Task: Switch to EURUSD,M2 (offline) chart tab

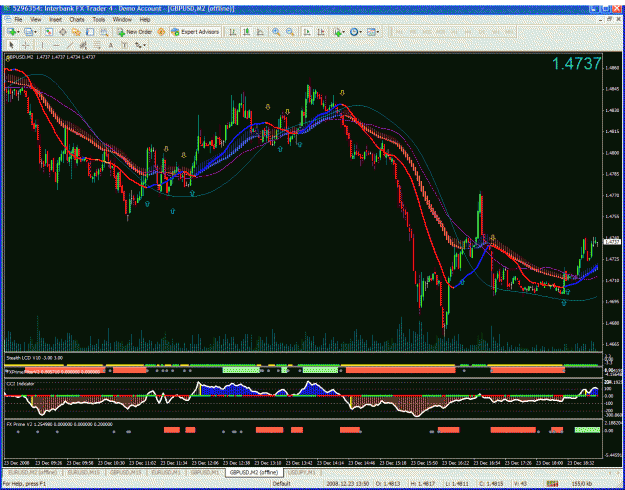Action: (x=33, y=472)
